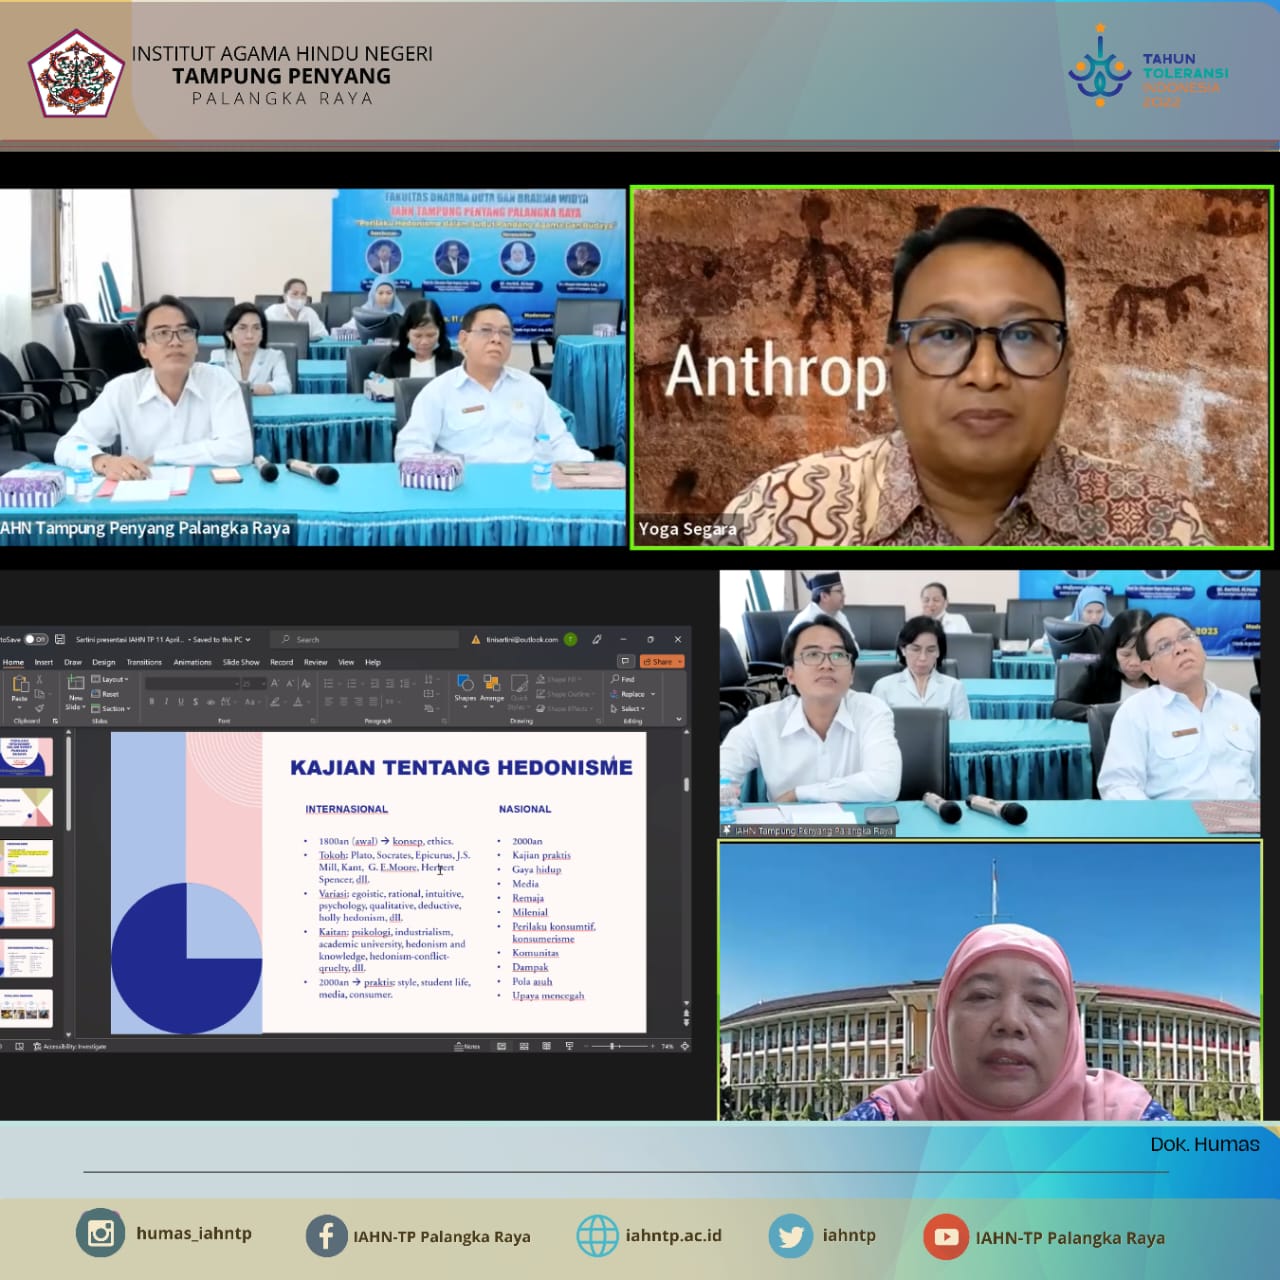The width and height of the screenshot is (1280, 1280).
Task: Click the Find magnifier icon
Action: [616, 679]
